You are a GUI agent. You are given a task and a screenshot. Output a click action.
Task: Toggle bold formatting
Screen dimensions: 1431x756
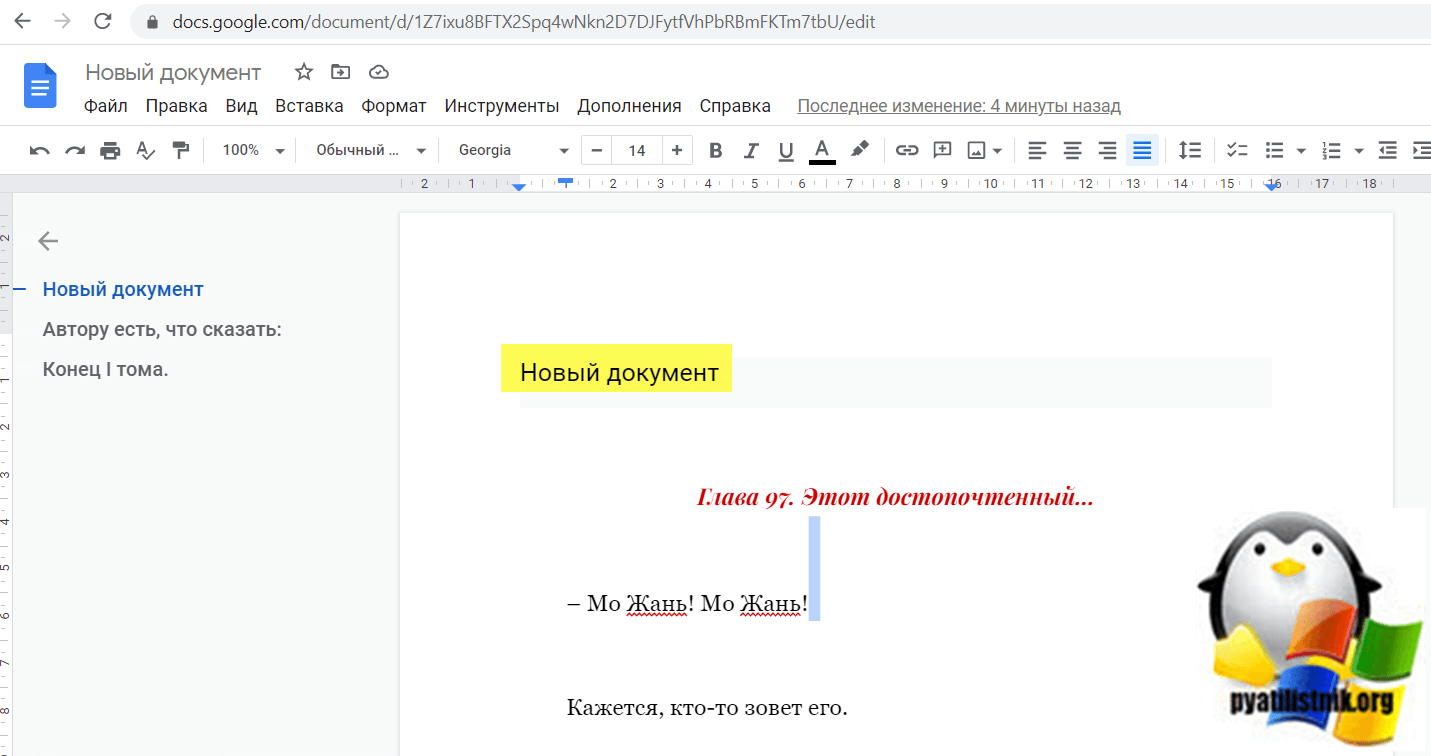pyautogui.click(x=715, y=151)
